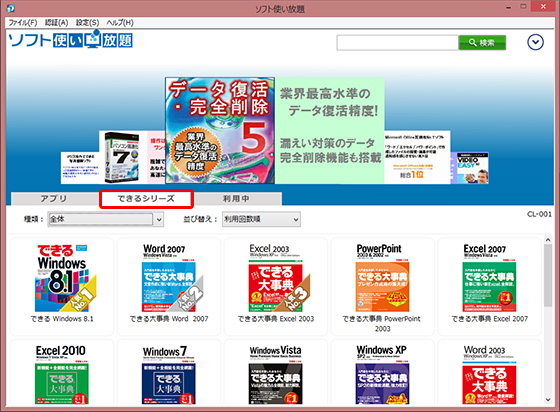Click the caption できる大事典 Excel 2003
560x412 pixels.
(276, 319)
